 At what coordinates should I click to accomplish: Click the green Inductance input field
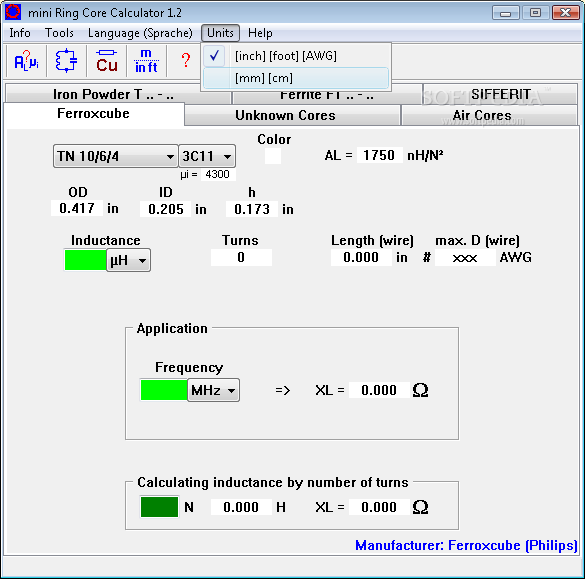(85, 260)
